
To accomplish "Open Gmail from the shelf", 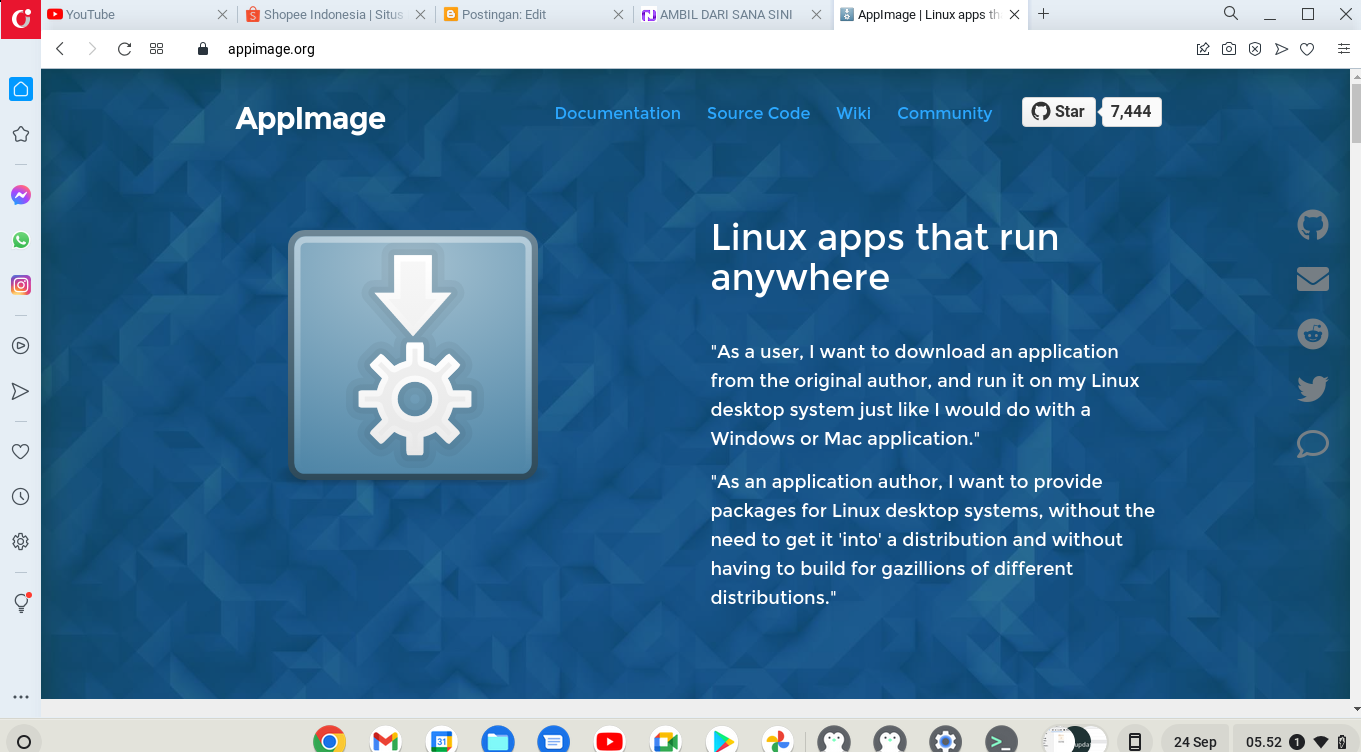I will coord(385,741).
